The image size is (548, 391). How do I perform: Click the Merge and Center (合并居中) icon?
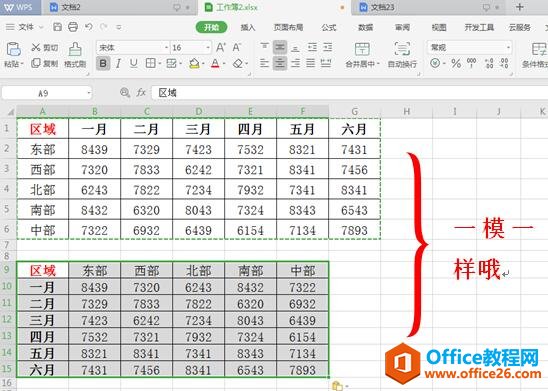click(x=362, y=49)
